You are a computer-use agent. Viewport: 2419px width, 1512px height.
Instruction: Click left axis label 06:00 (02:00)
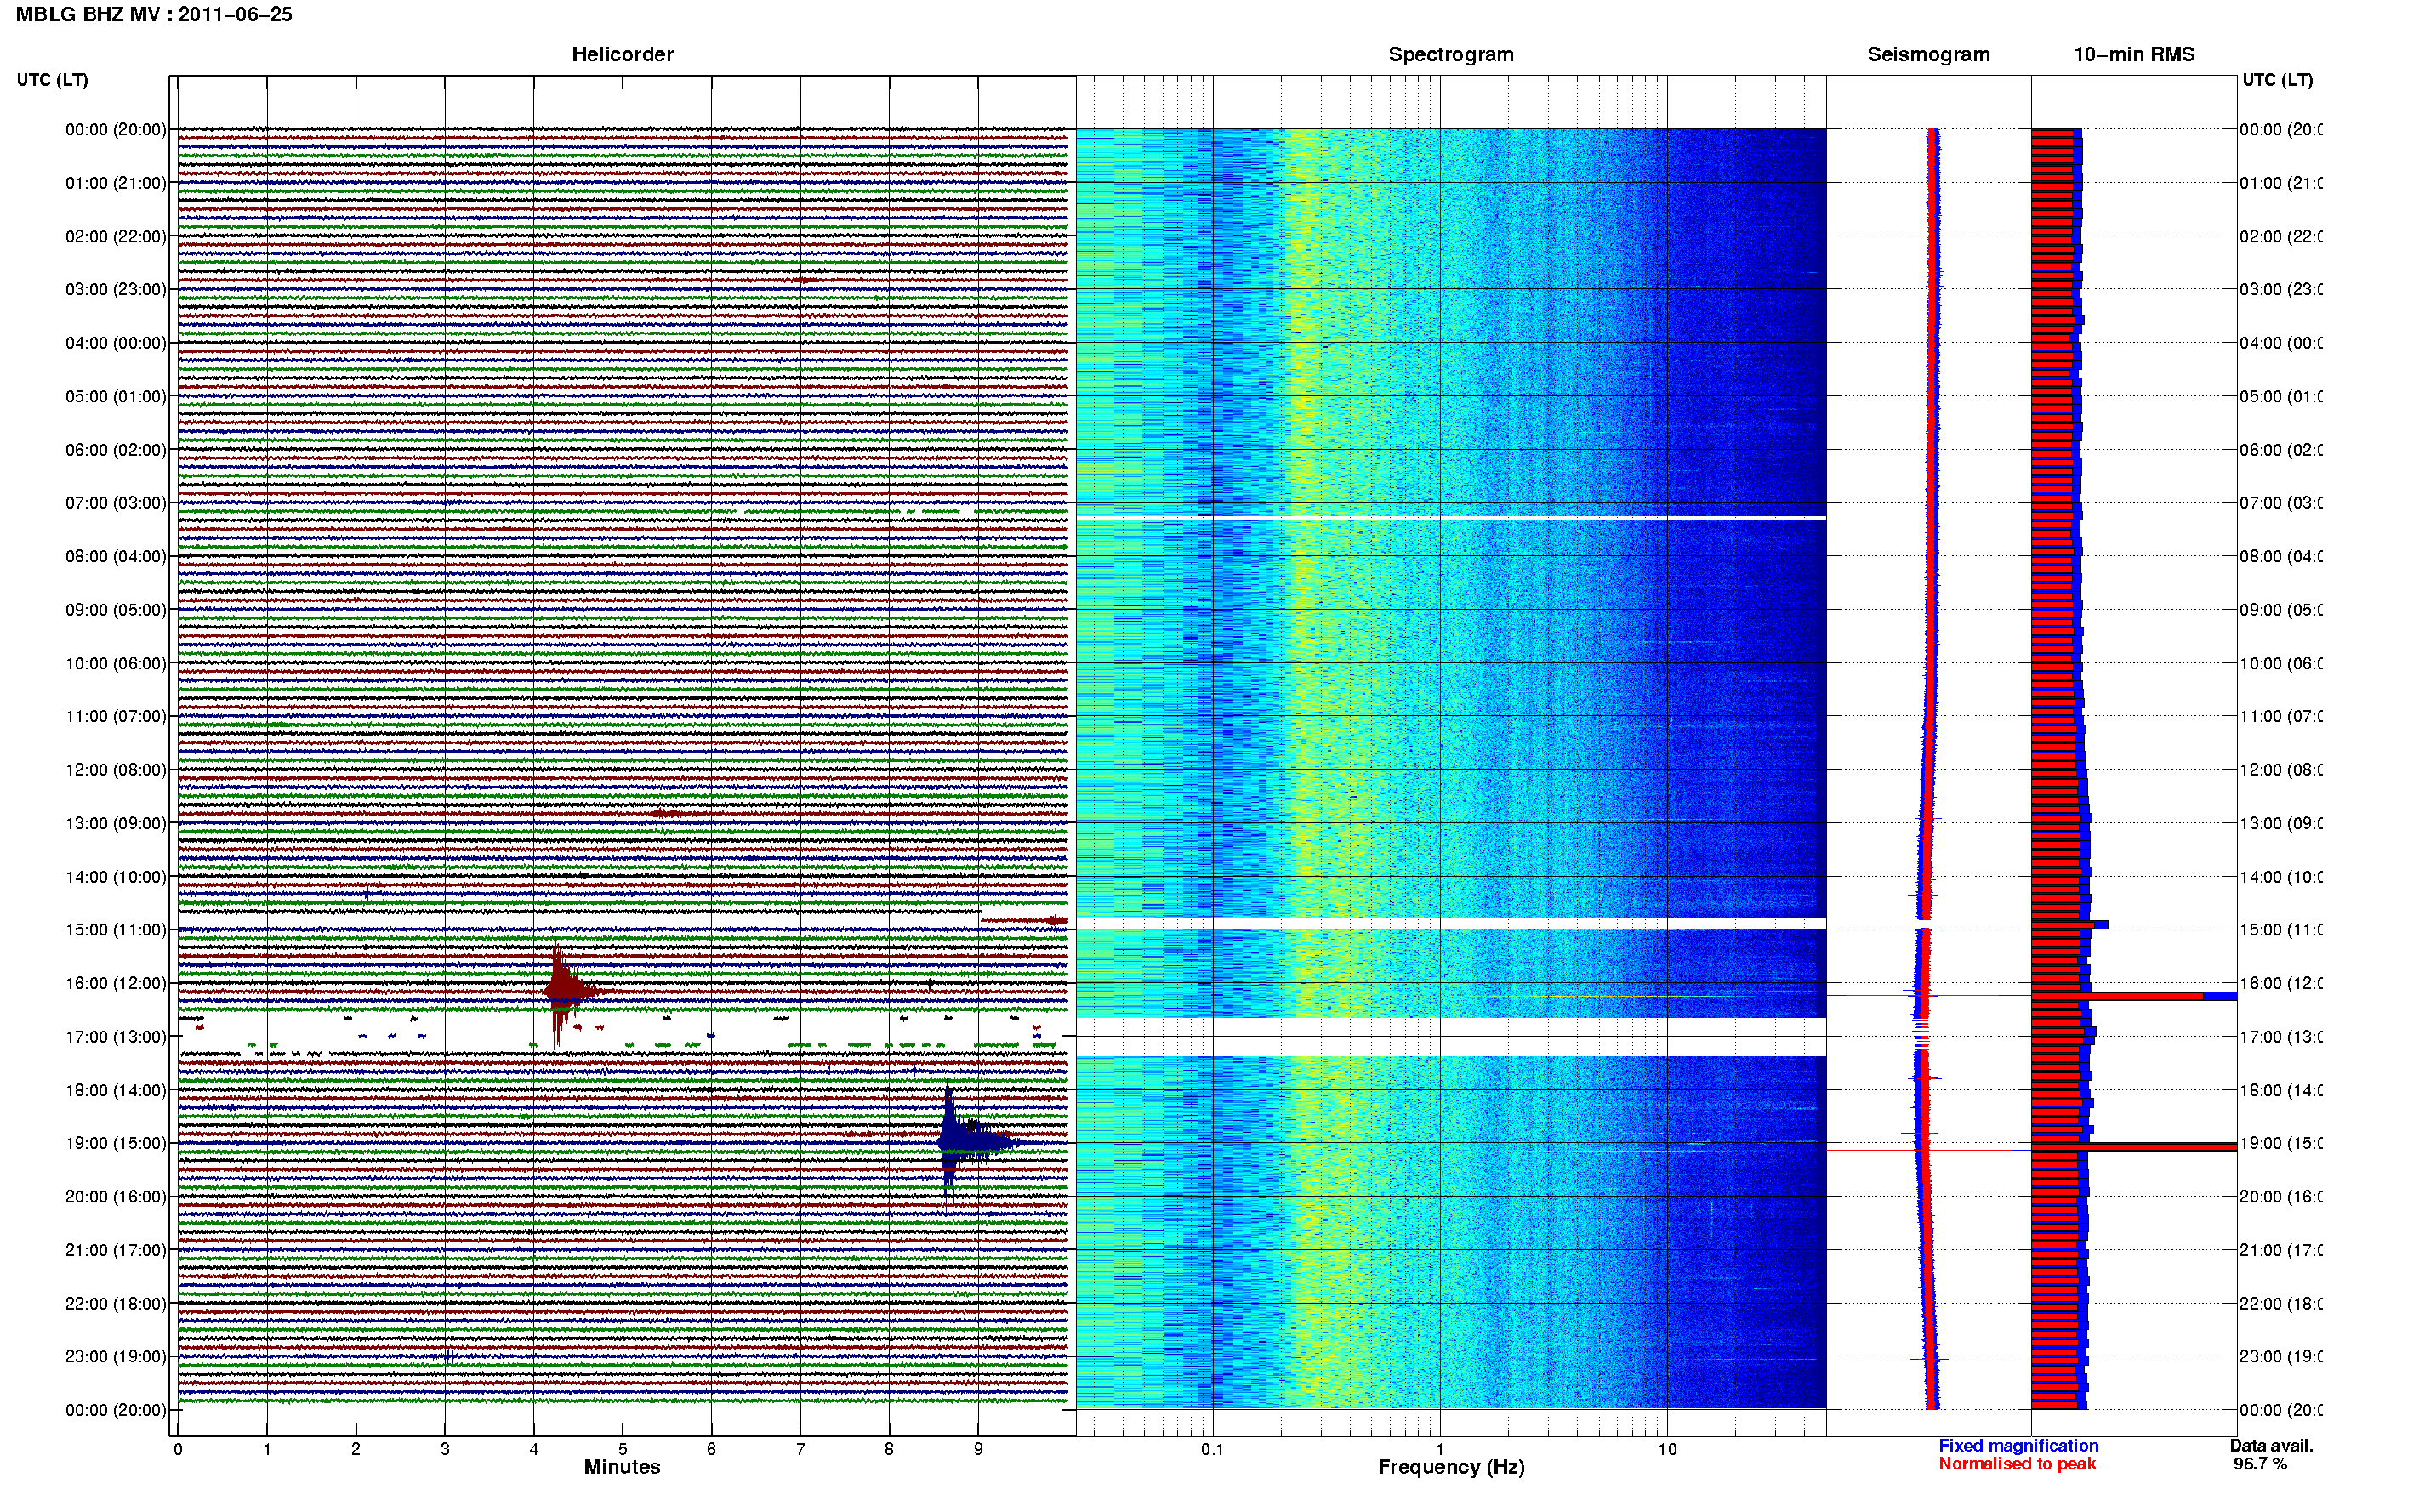[116, 450]
